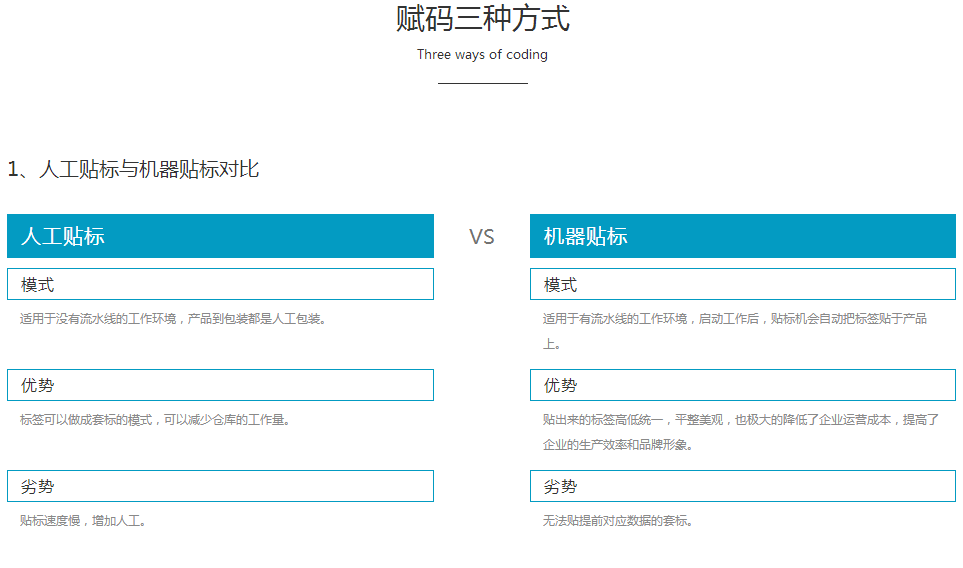
Task: Click the 赋码三种方式 page title
Action: click(483, 18)
